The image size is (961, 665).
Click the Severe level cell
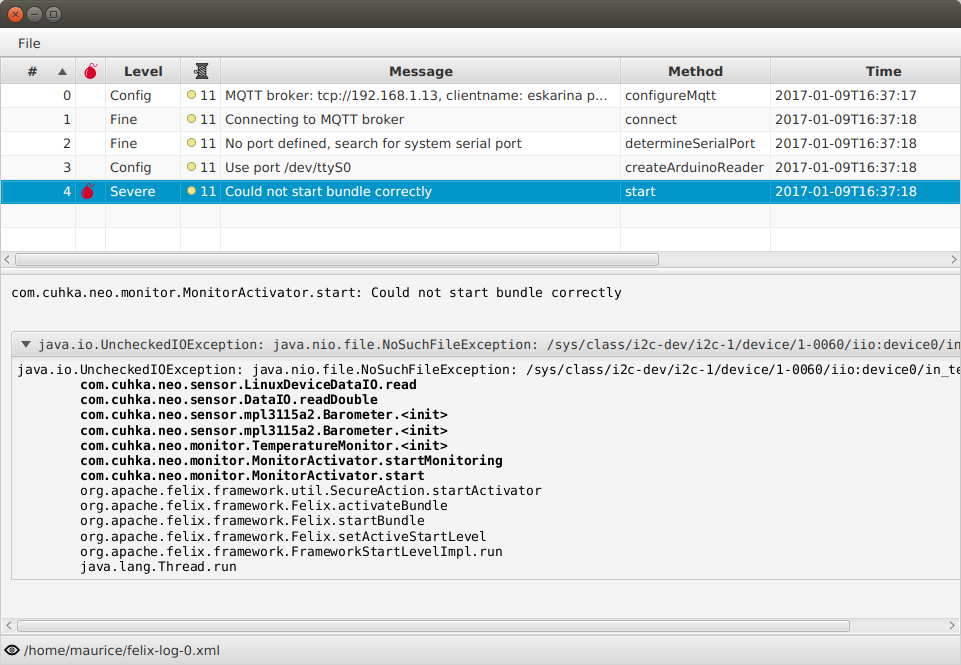[x=143, y=191]
